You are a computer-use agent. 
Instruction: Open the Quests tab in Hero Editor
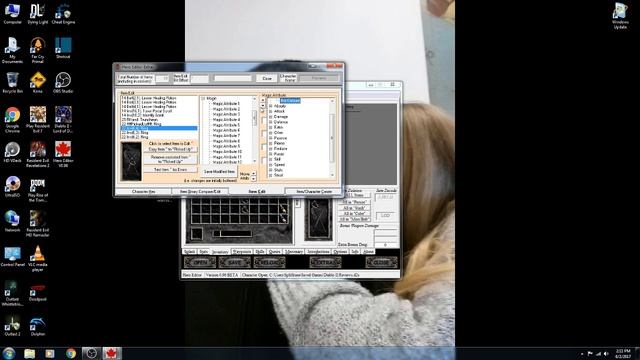(275, 252)
